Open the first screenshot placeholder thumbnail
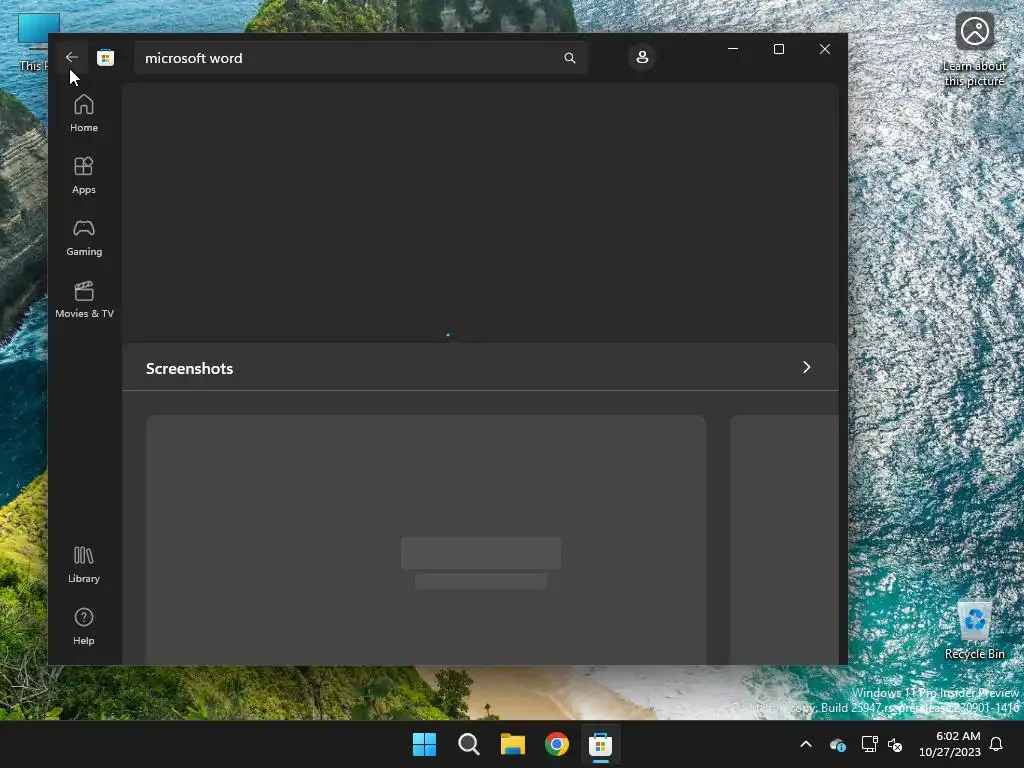Screen dimensions: 1024x768 [426, 539]
